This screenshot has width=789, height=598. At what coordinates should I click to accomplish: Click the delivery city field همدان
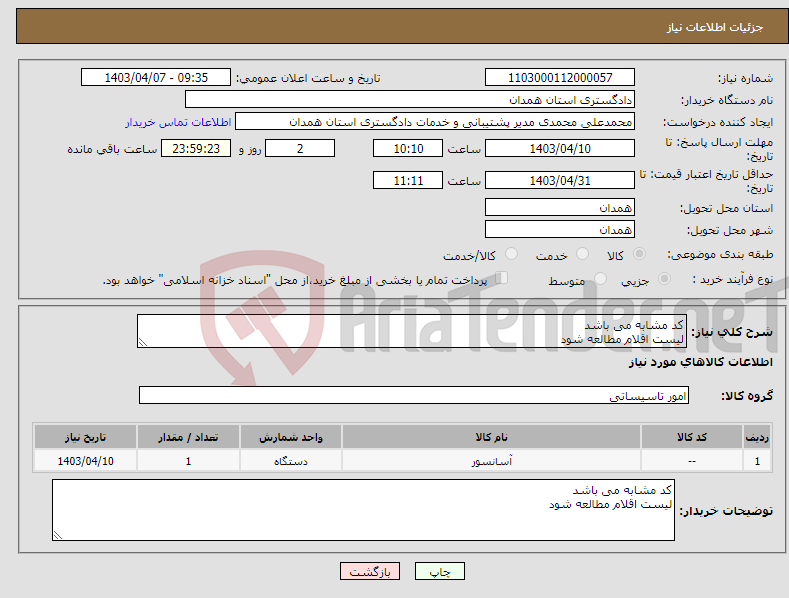tap(560, 230)
